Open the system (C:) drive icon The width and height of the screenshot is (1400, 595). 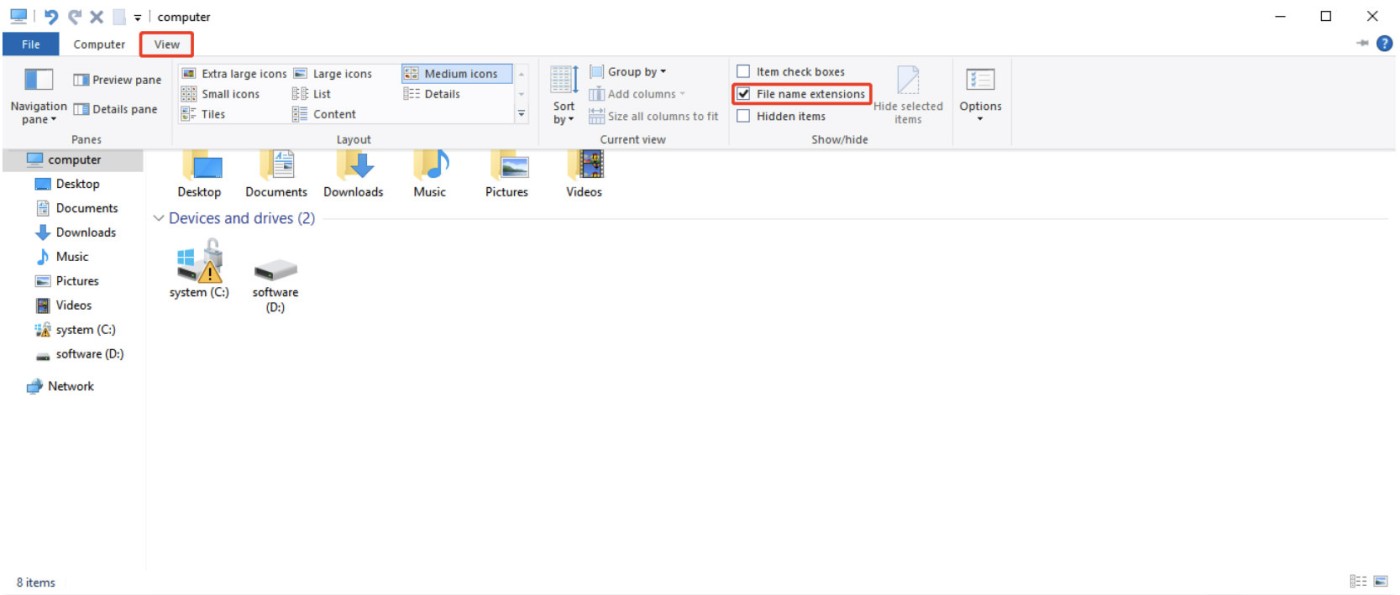tap(199, 262)
